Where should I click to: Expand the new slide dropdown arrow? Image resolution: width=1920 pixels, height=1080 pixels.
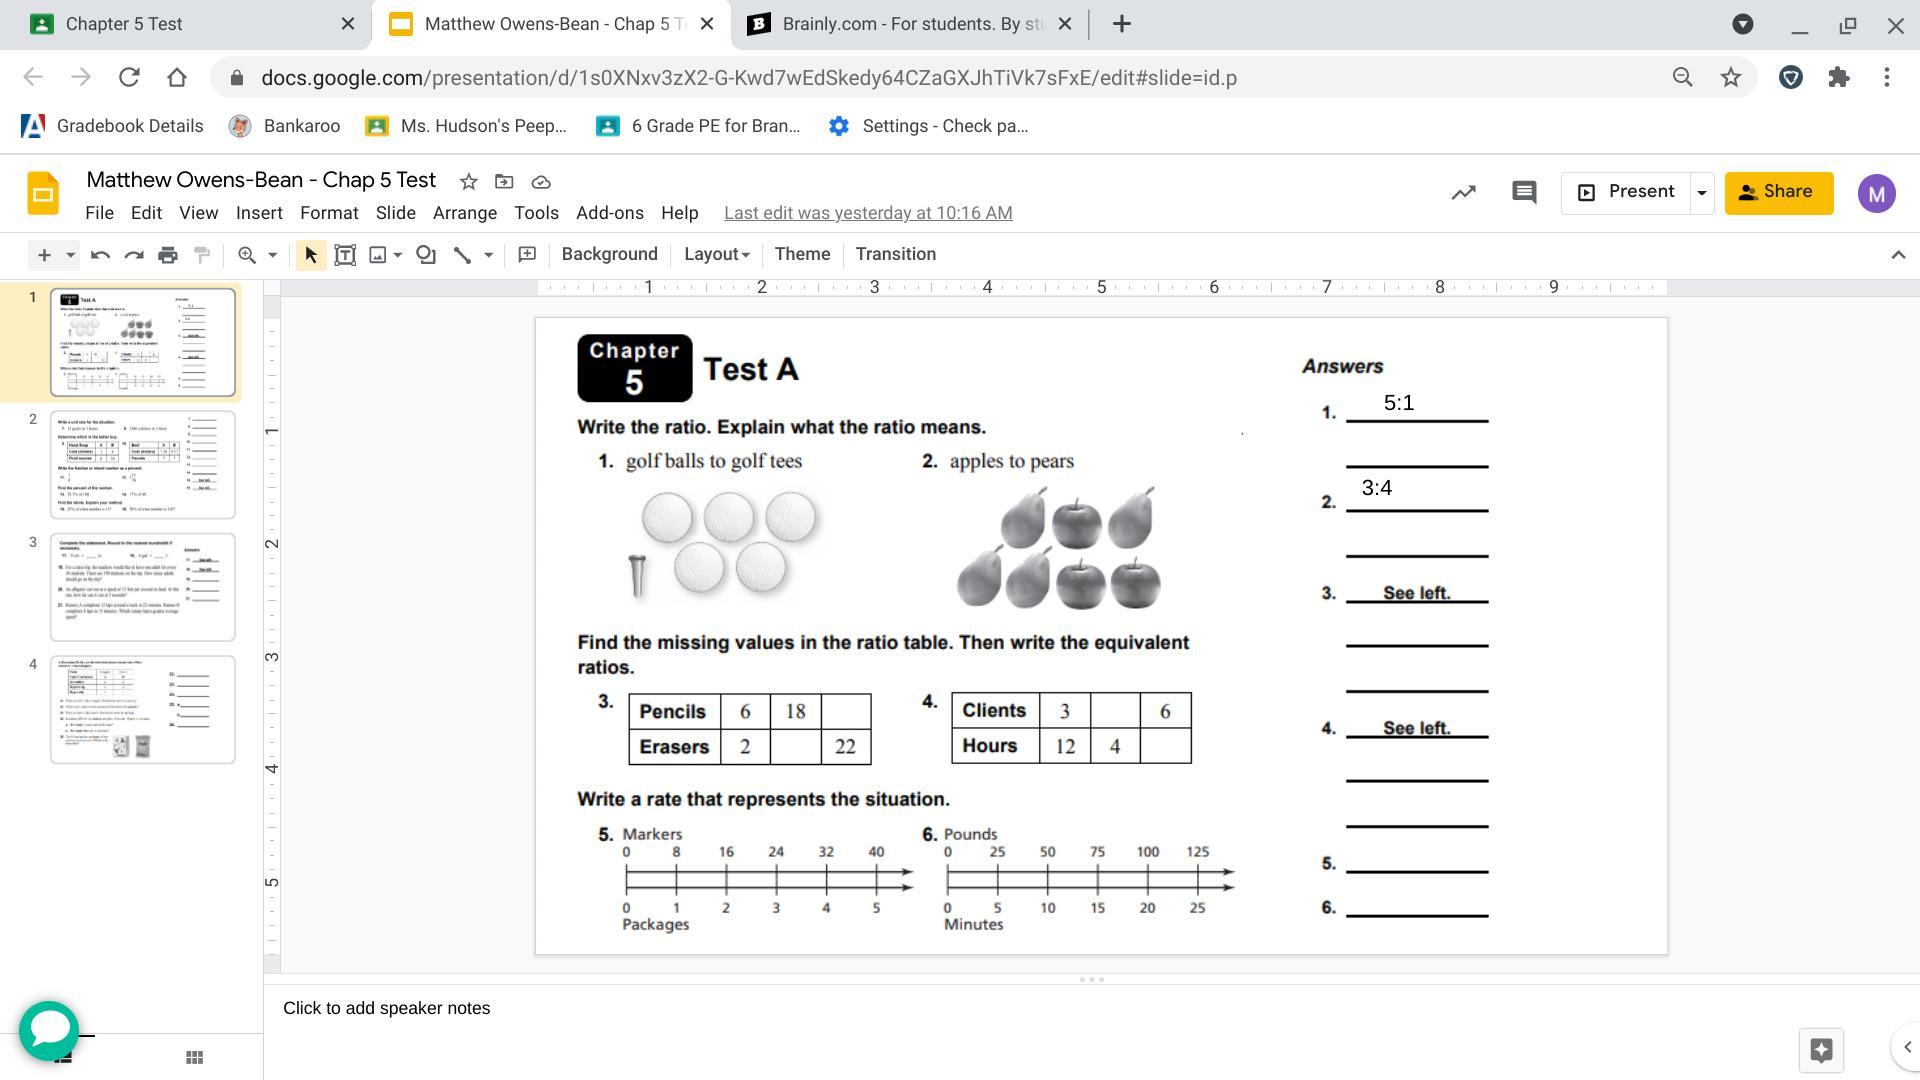70,255
